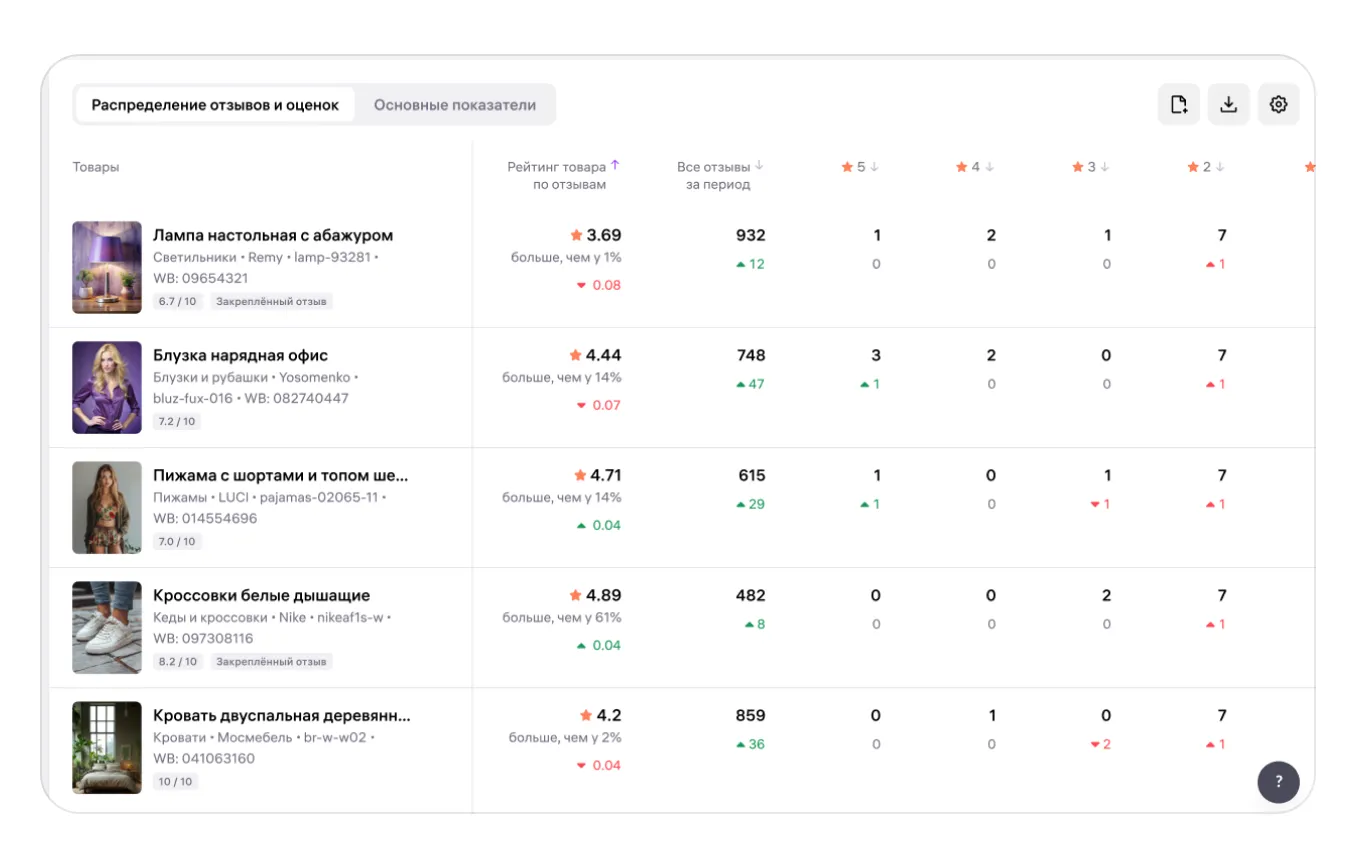
Task: Click Блузка нарядная офис product title
Action: click(x=240, y=356)
